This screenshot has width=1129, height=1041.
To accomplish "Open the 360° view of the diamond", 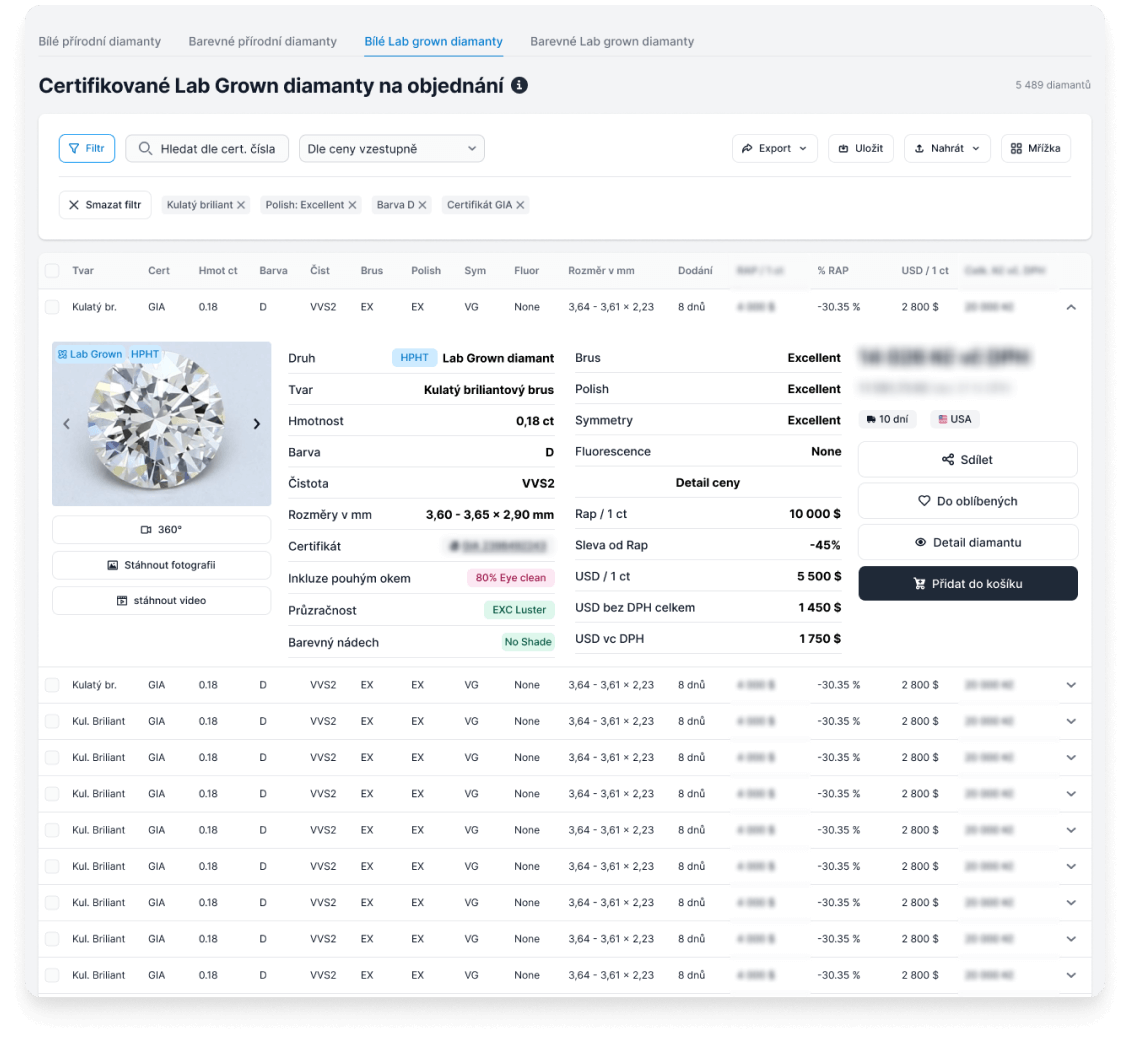I will [161, 530].
